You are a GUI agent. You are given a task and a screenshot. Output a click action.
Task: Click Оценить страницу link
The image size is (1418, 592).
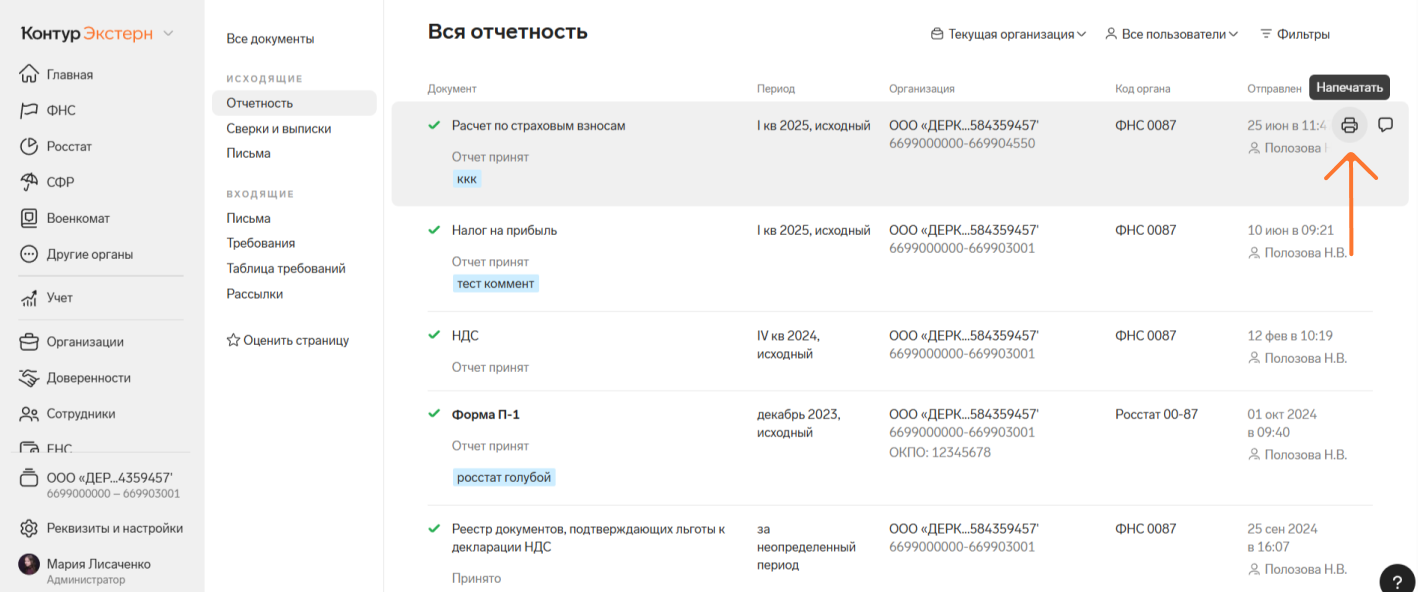pyautogui.click(x=288, y=340)
